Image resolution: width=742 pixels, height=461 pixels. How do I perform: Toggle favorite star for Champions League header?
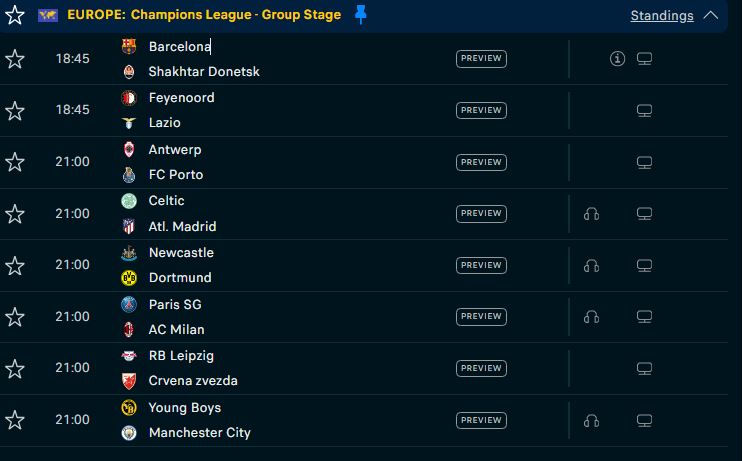[15, 15]
